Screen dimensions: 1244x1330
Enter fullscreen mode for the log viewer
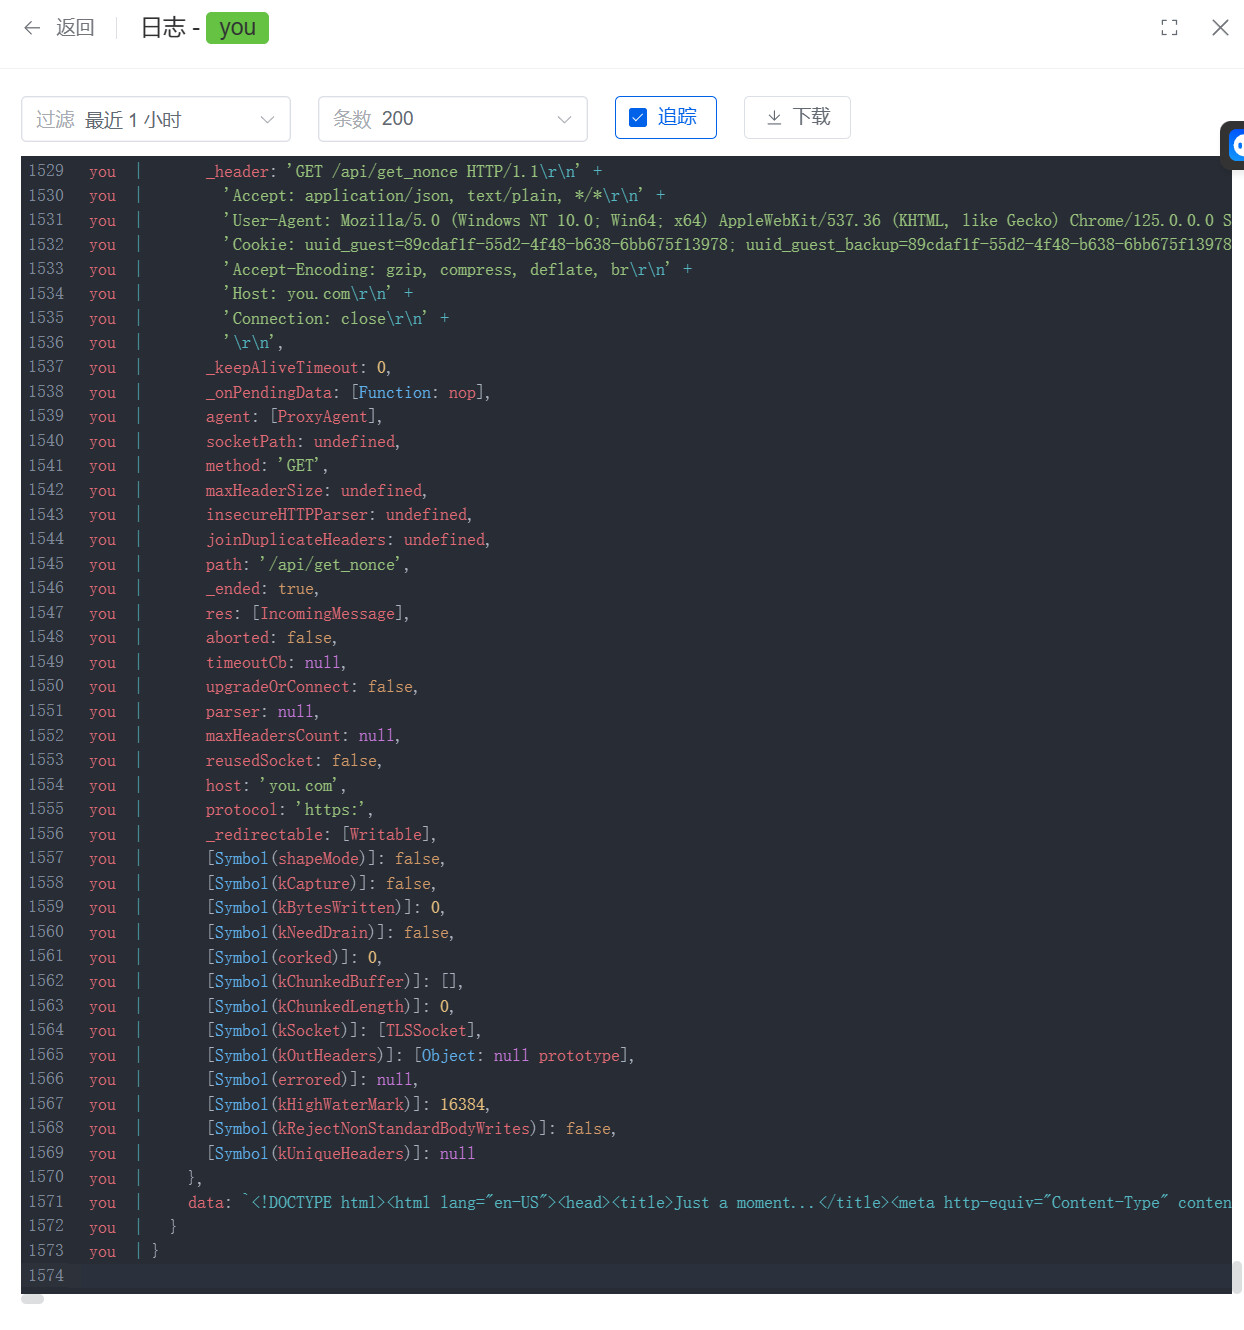[x=1169, y=28]
